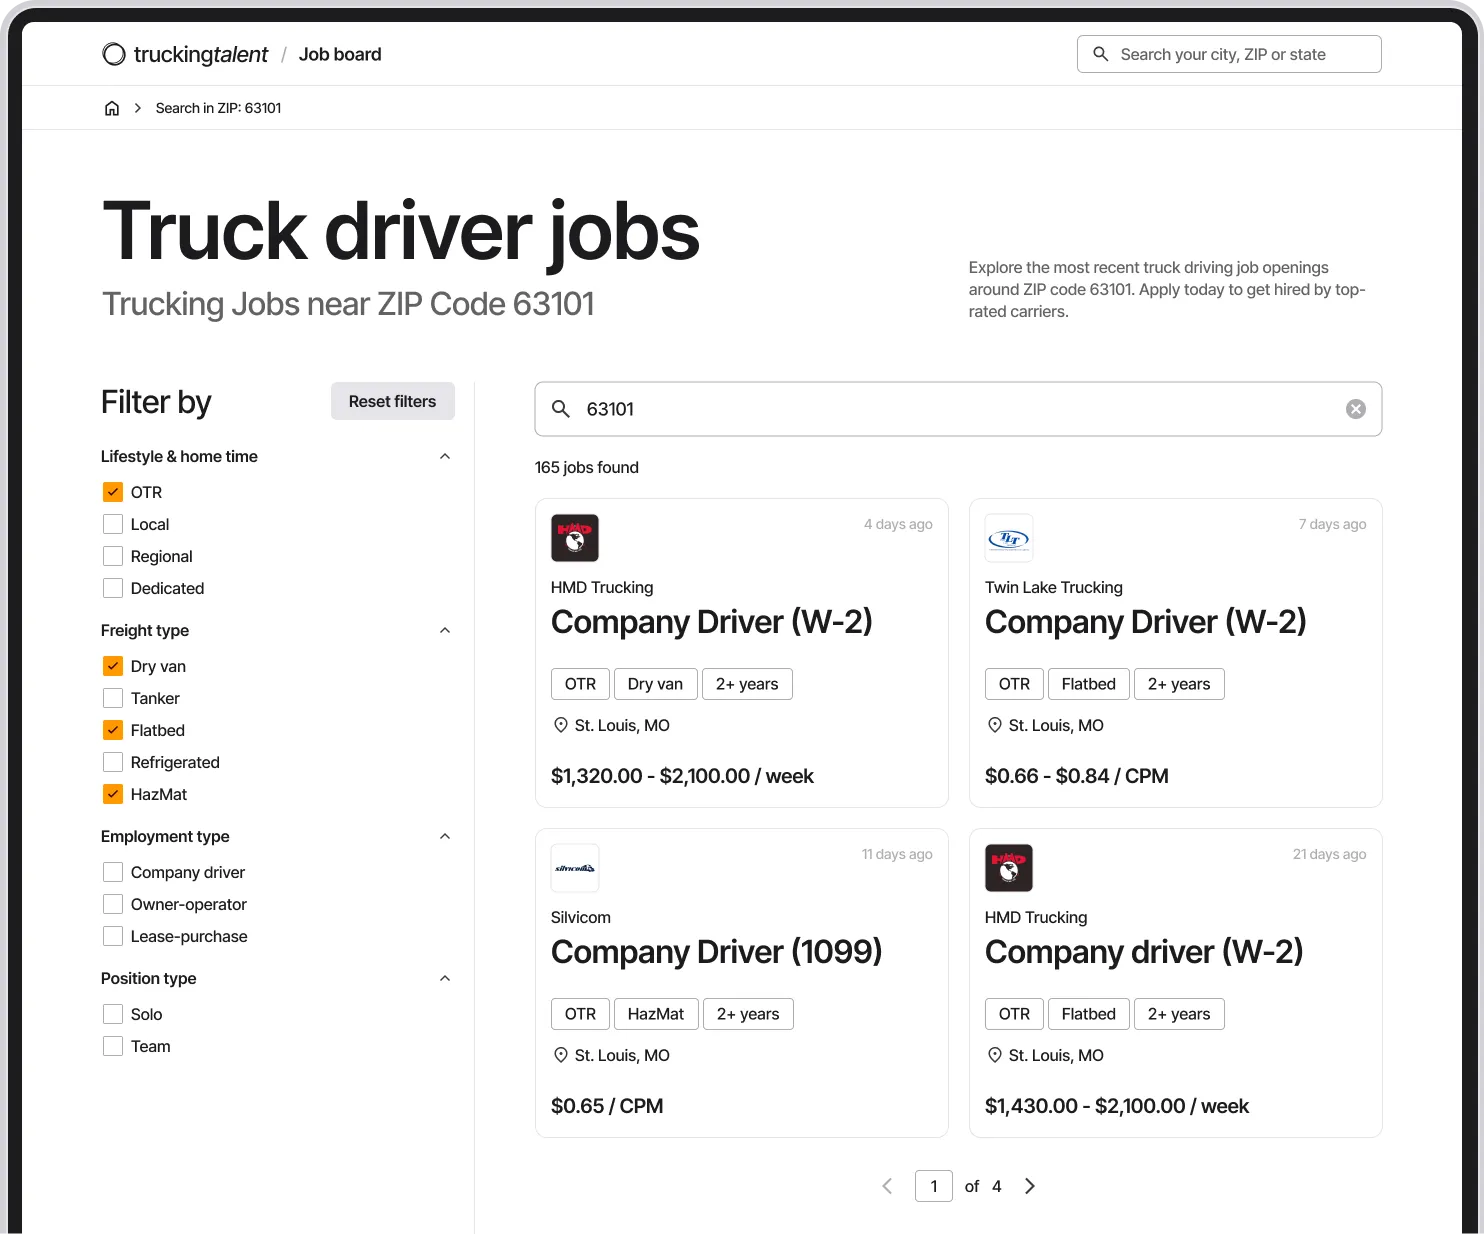The height and width of the screenshot is (1234, 1484).
Task: Click the truckingtalent logo
Action: pyautogui.click(x=183, y=54)
